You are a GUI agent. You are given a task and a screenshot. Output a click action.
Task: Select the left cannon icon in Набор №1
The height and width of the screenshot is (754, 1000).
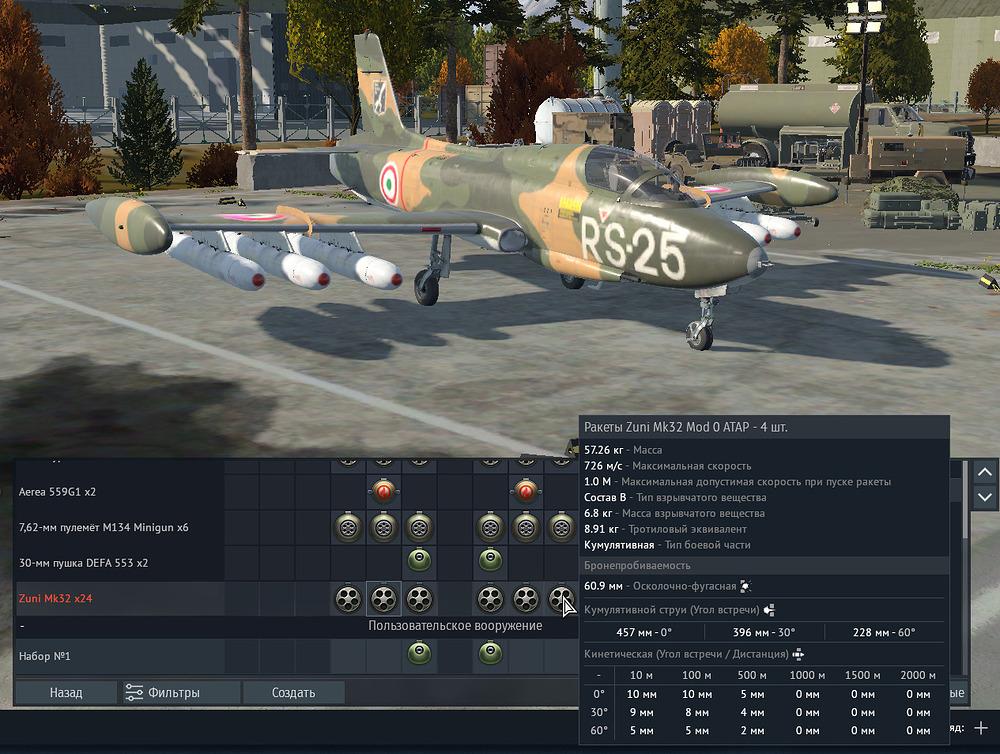[x=419, y=655]
